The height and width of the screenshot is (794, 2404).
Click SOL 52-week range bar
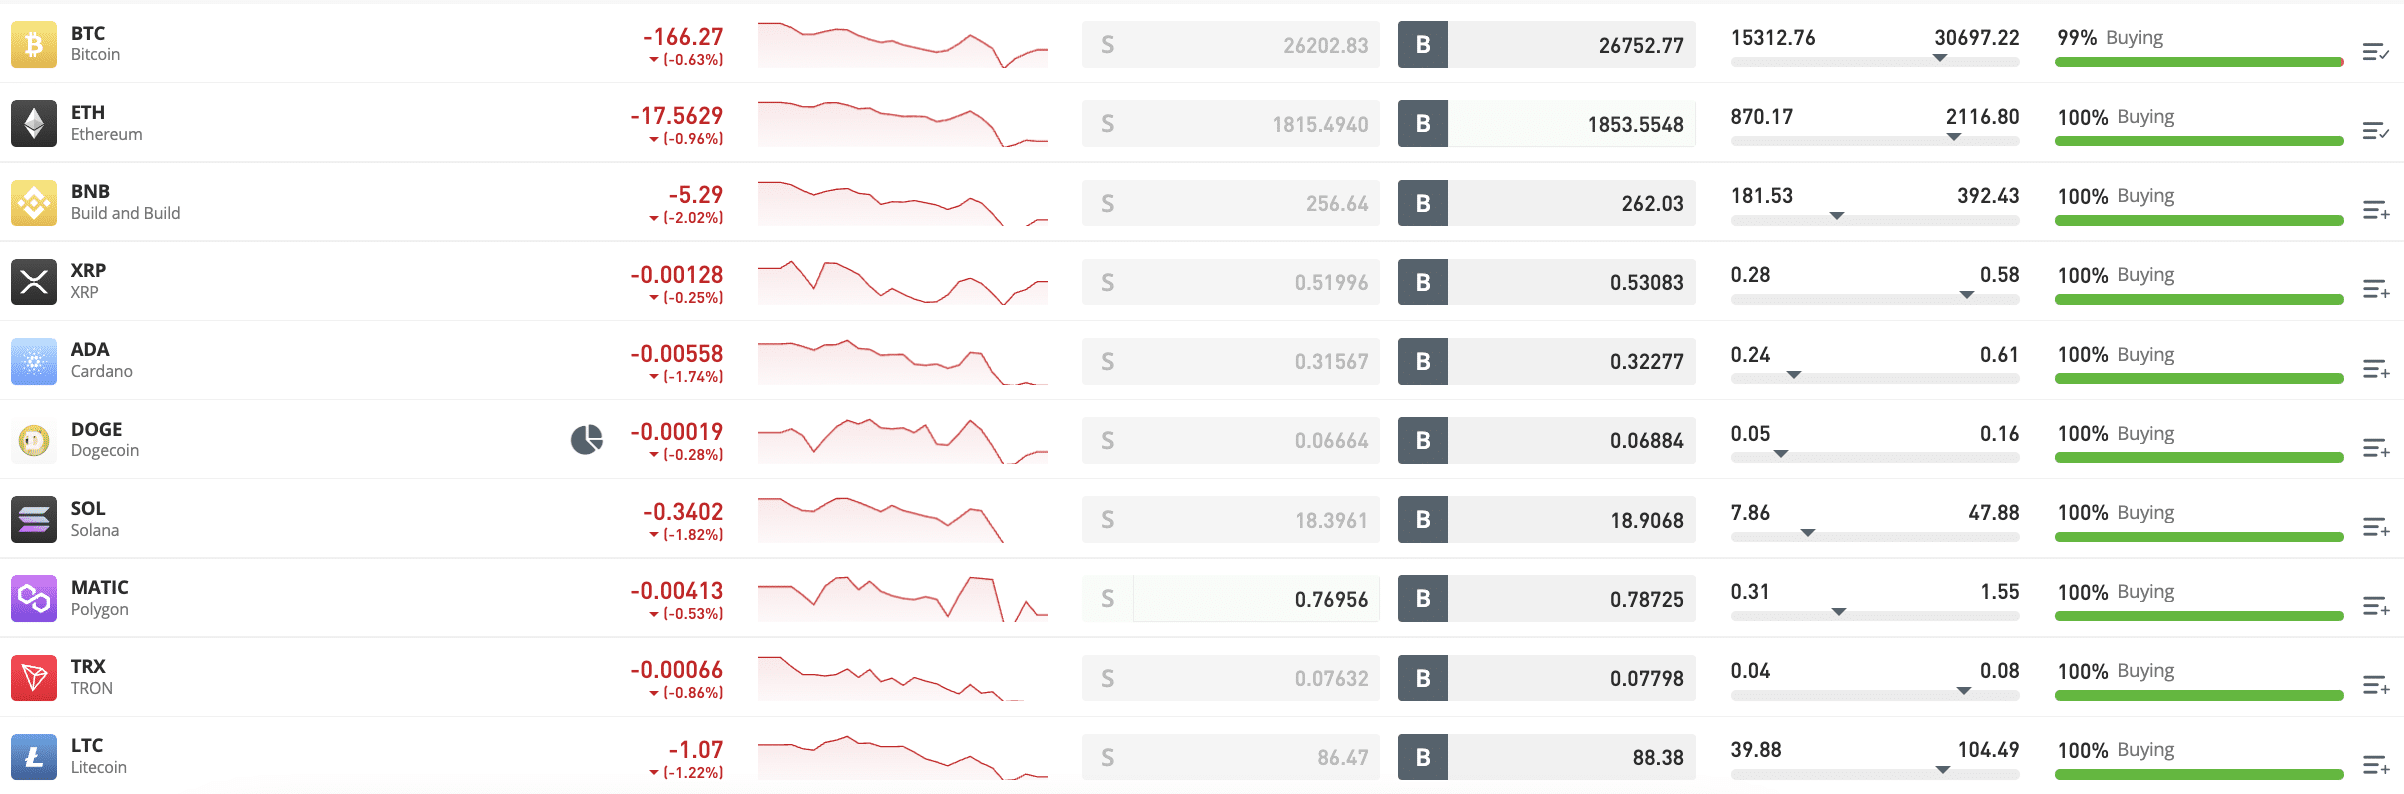tap(1875, 537)
